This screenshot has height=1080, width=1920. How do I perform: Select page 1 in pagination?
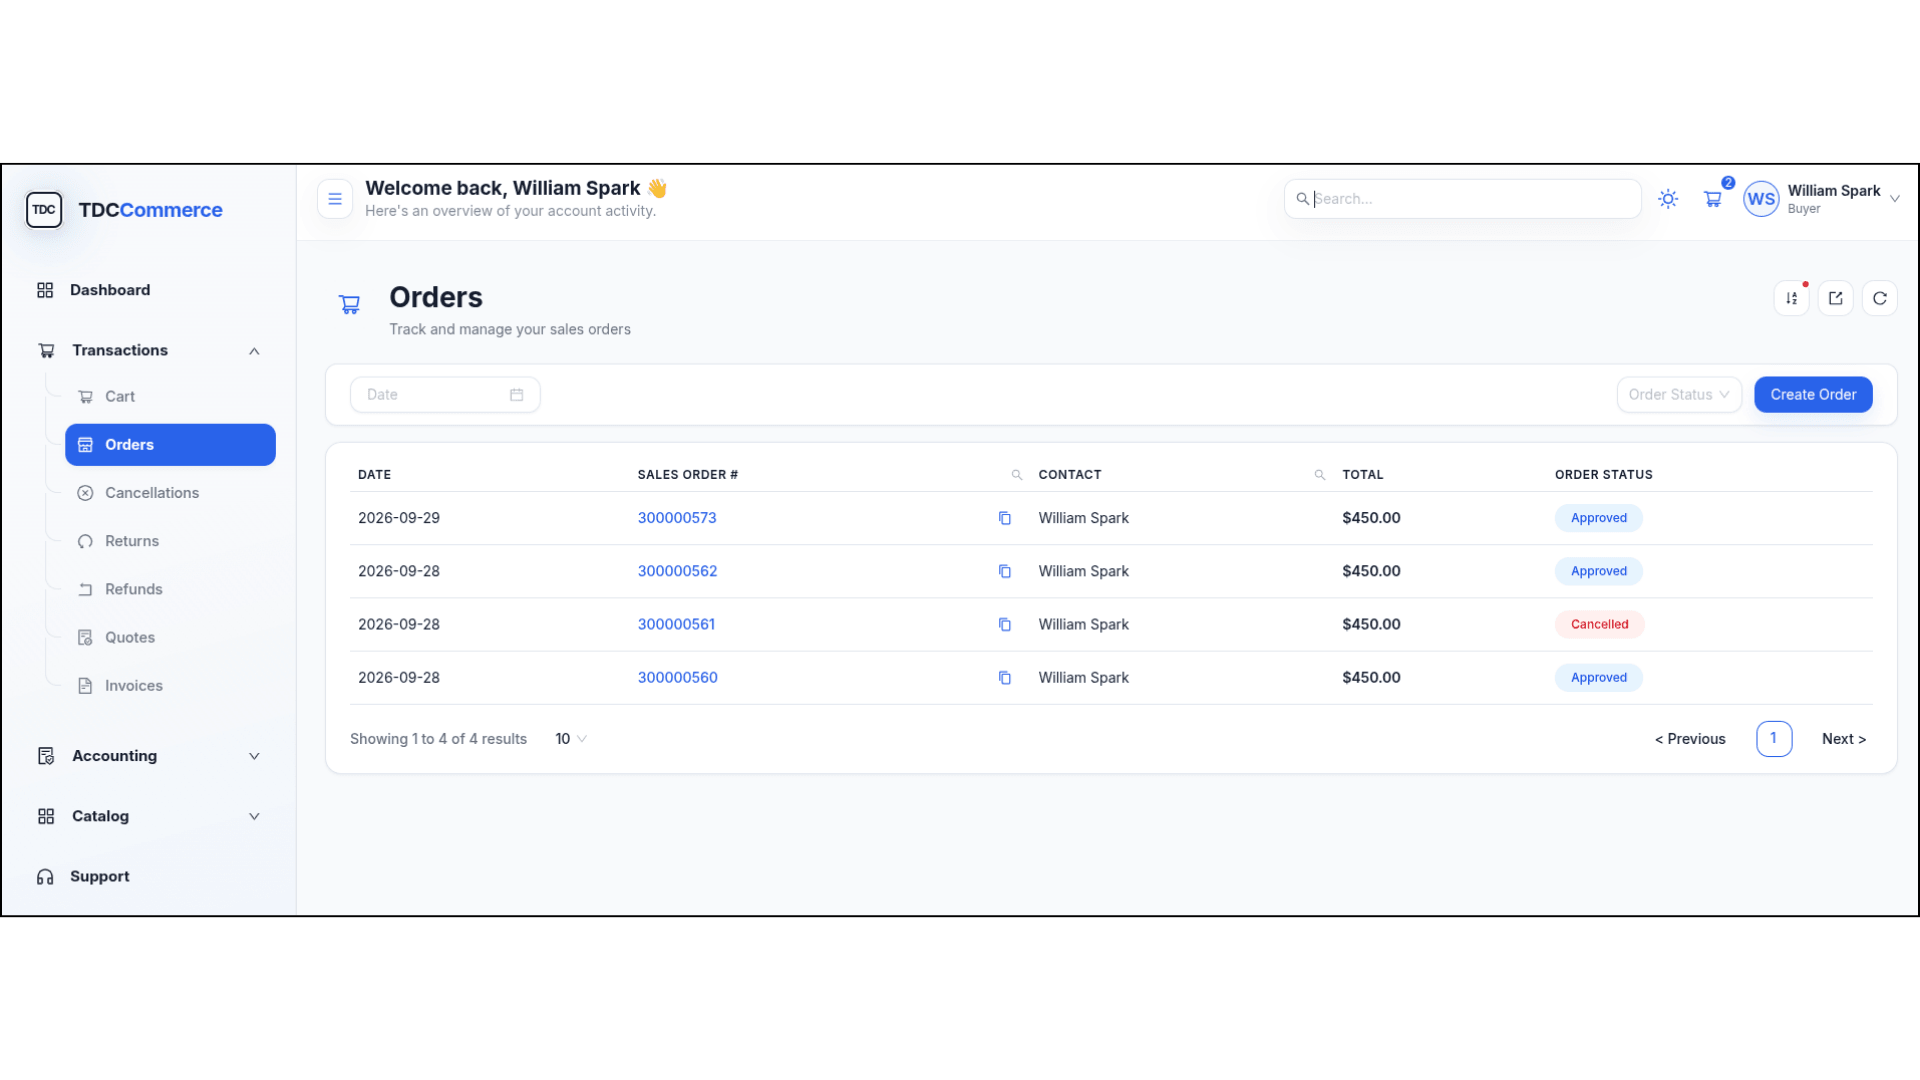click(1774, 739)
